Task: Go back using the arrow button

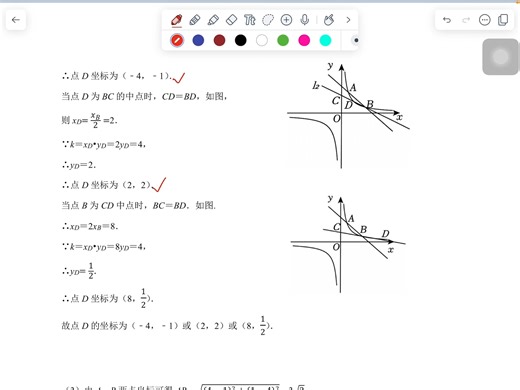Action: click(16, 20)
